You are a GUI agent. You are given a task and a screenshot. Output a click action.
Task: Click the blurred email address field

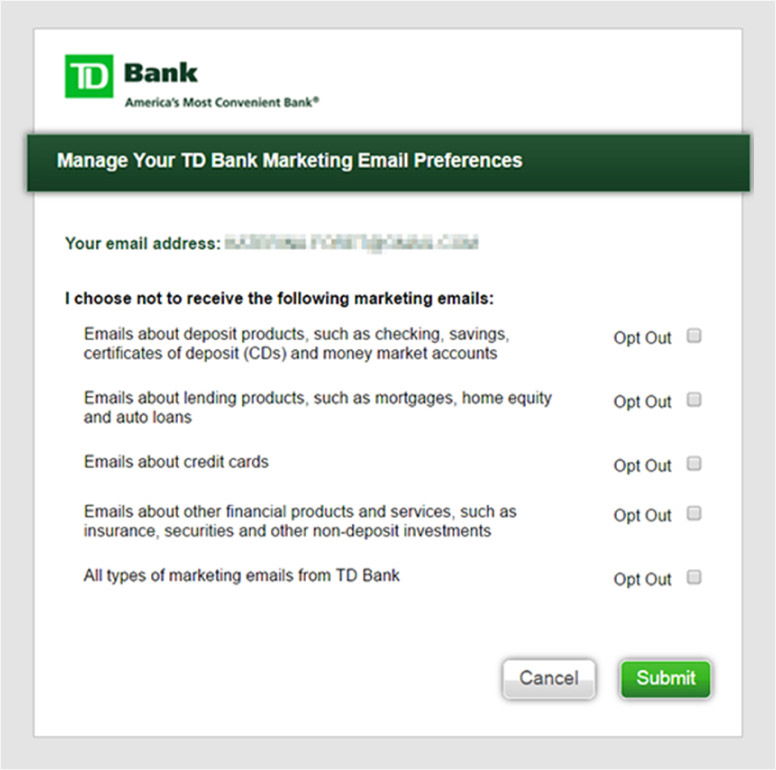click(x=351, y=243)
